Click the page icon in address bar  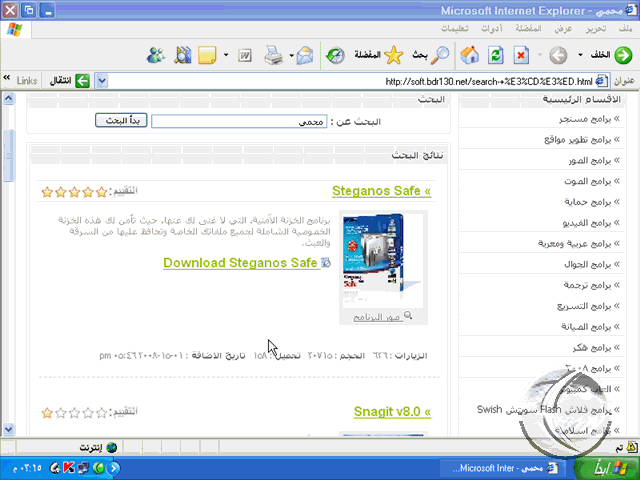(601, 81)
